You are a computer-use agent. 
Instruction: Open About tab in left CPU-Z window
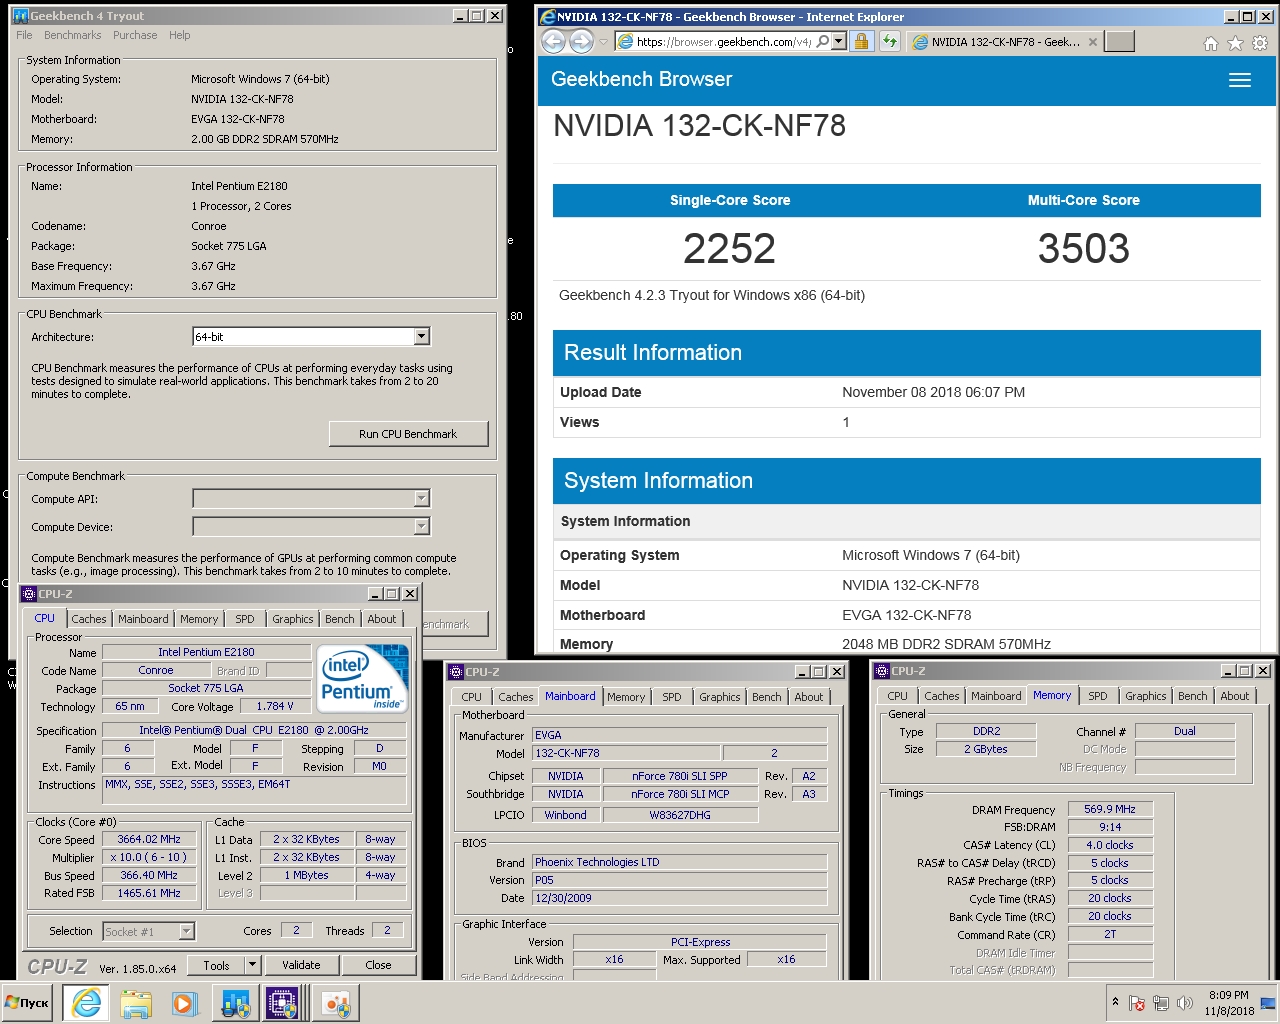(x=382, y=619)
